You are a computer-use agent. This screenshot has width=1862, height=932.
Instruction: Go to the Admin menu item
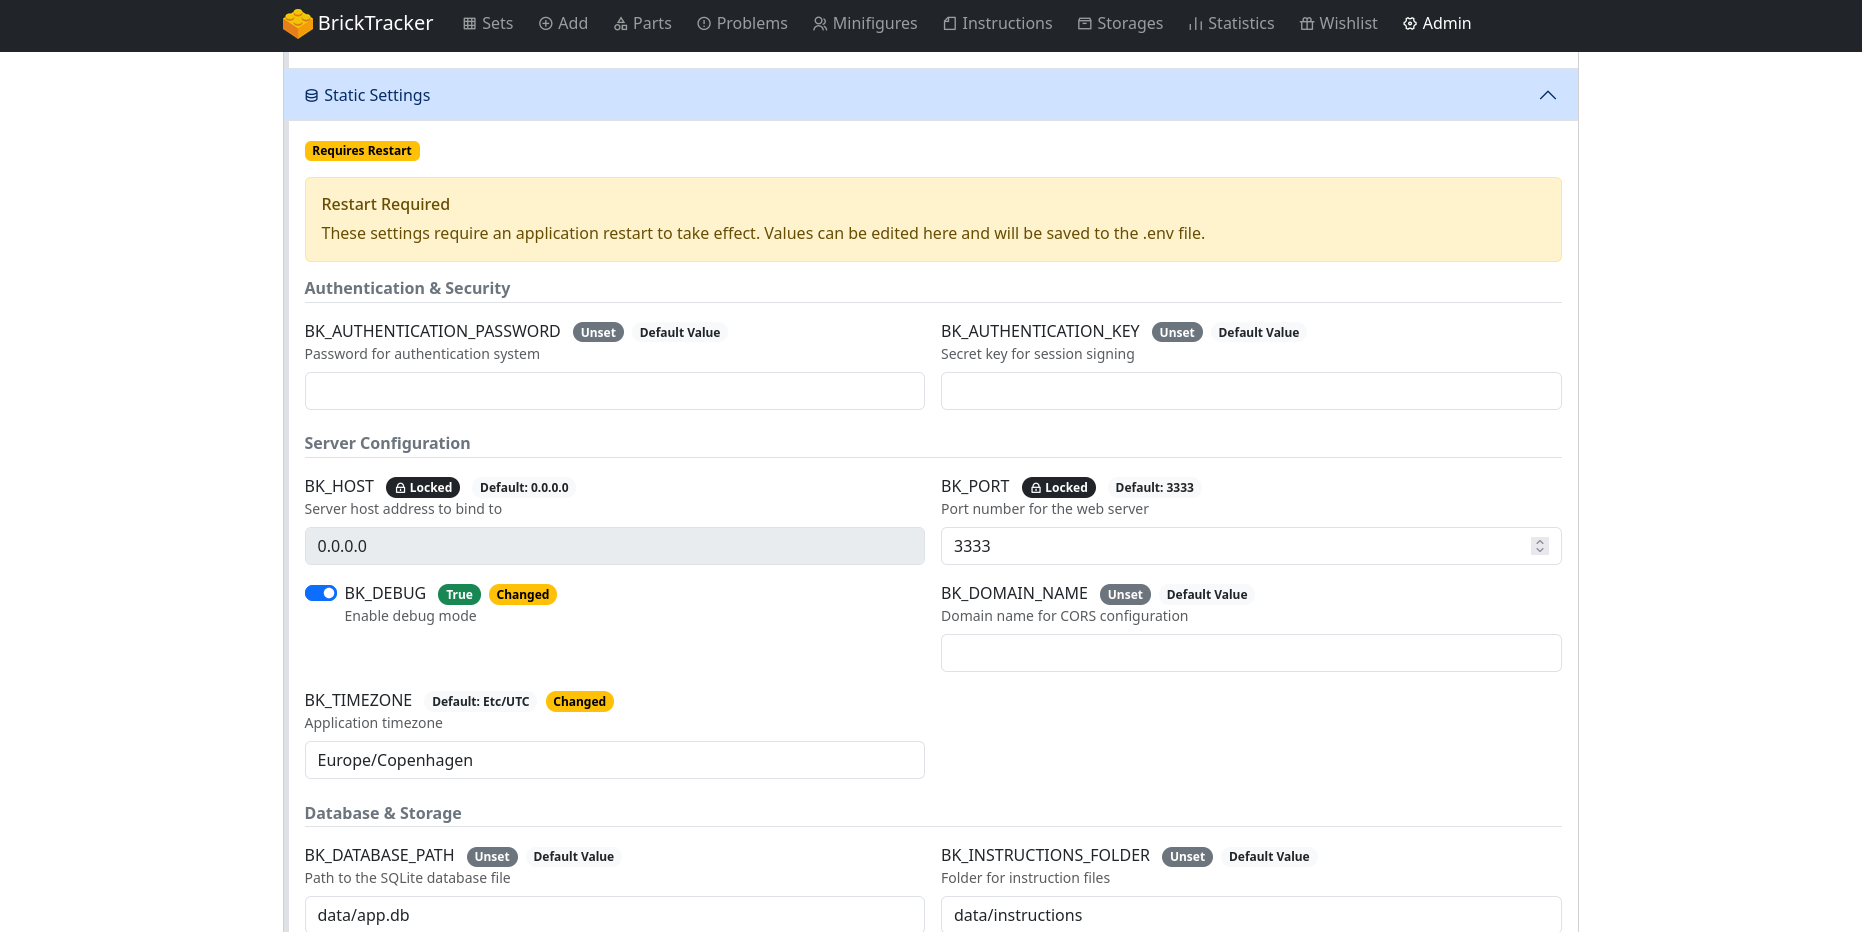(x=1436, y=24)
